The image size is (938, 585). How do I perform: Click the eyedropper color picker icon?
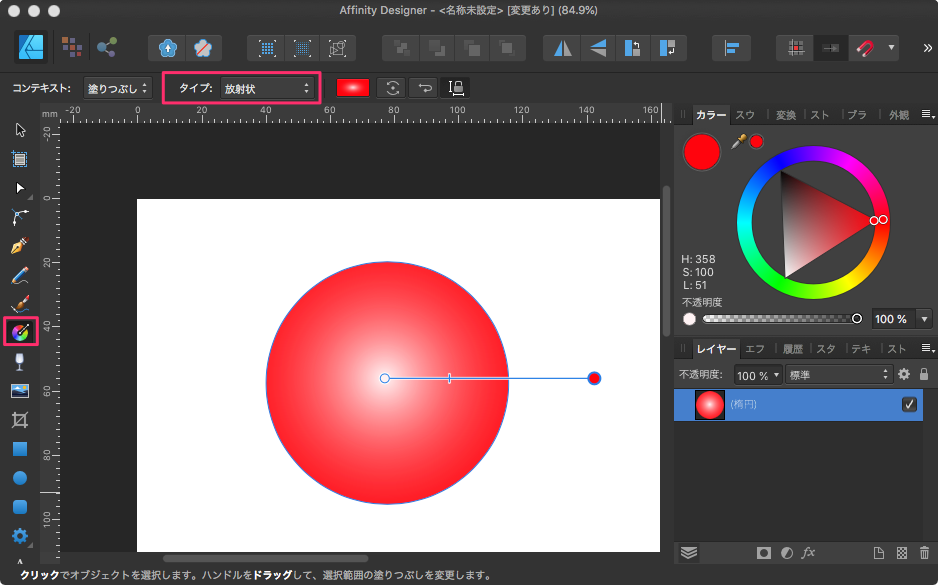coord(739,142)
